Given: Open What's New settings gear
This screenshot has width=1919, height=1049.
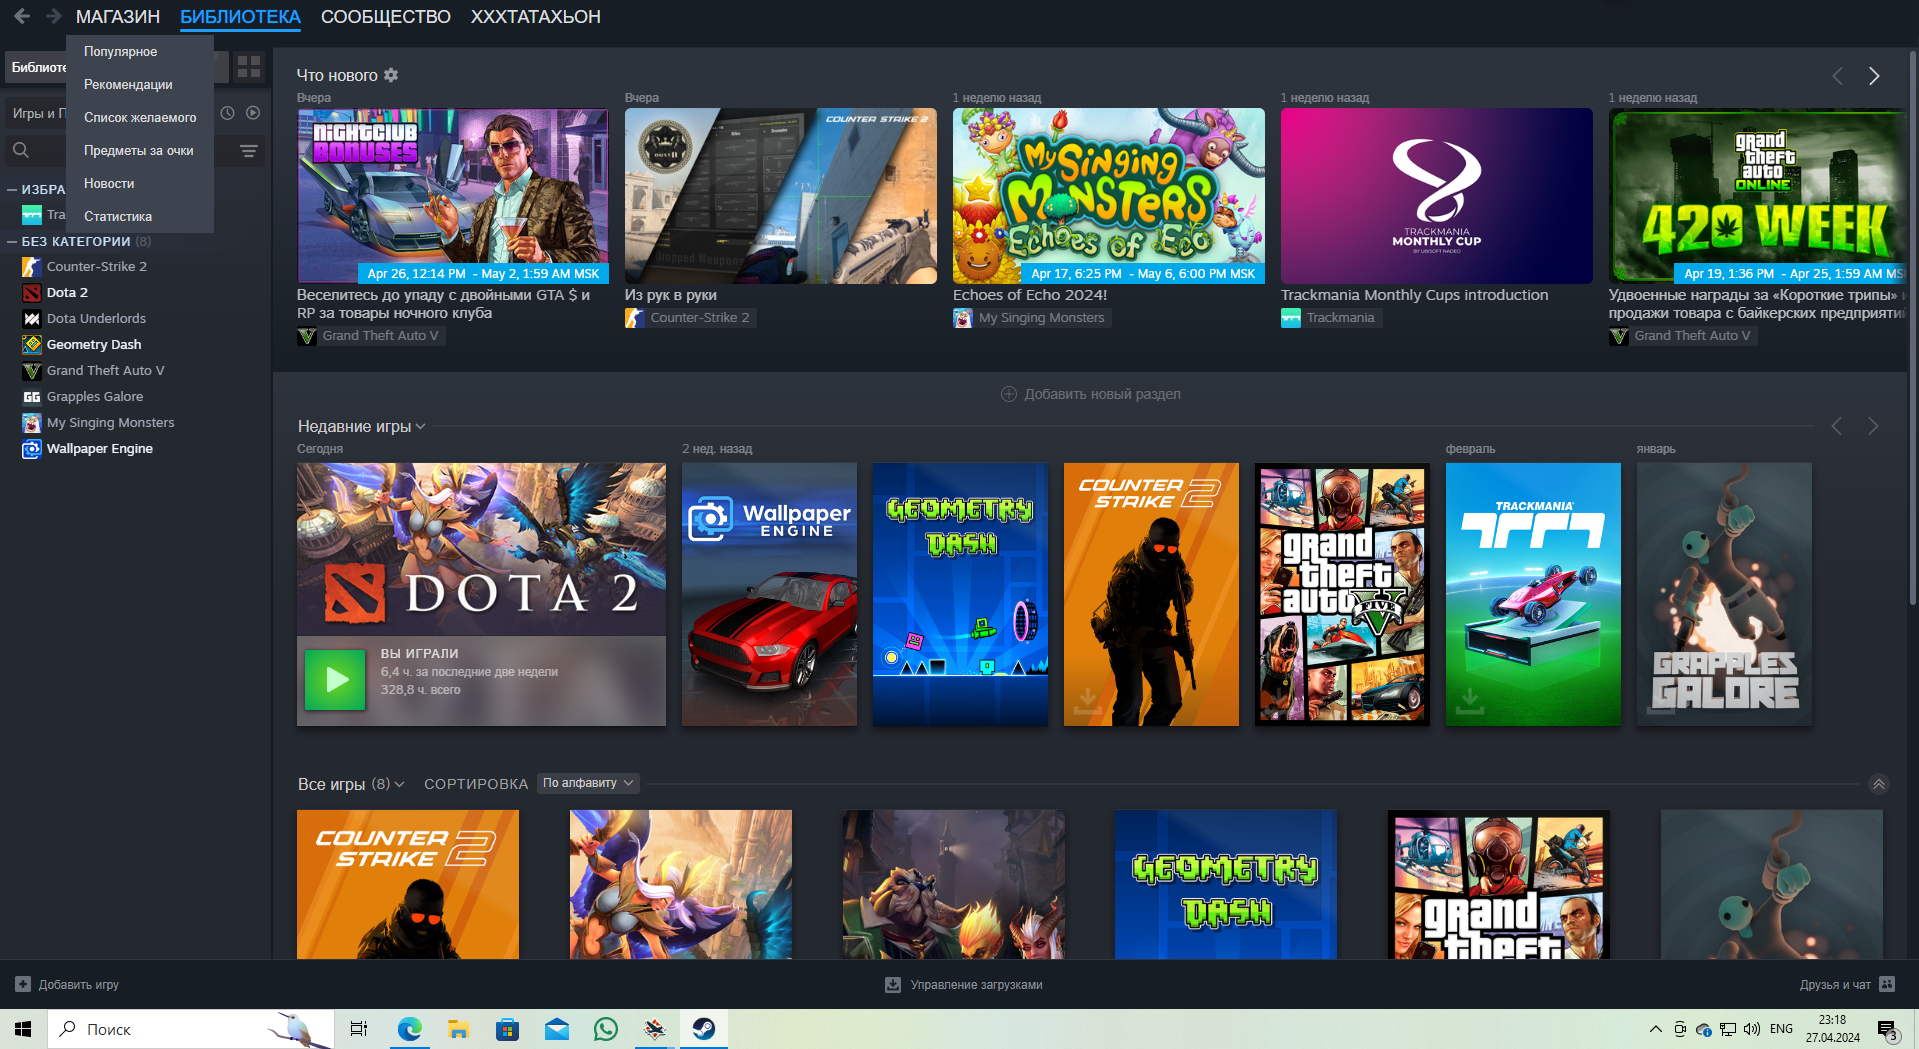Looking at the screenshot, I should tap(391, 75).
